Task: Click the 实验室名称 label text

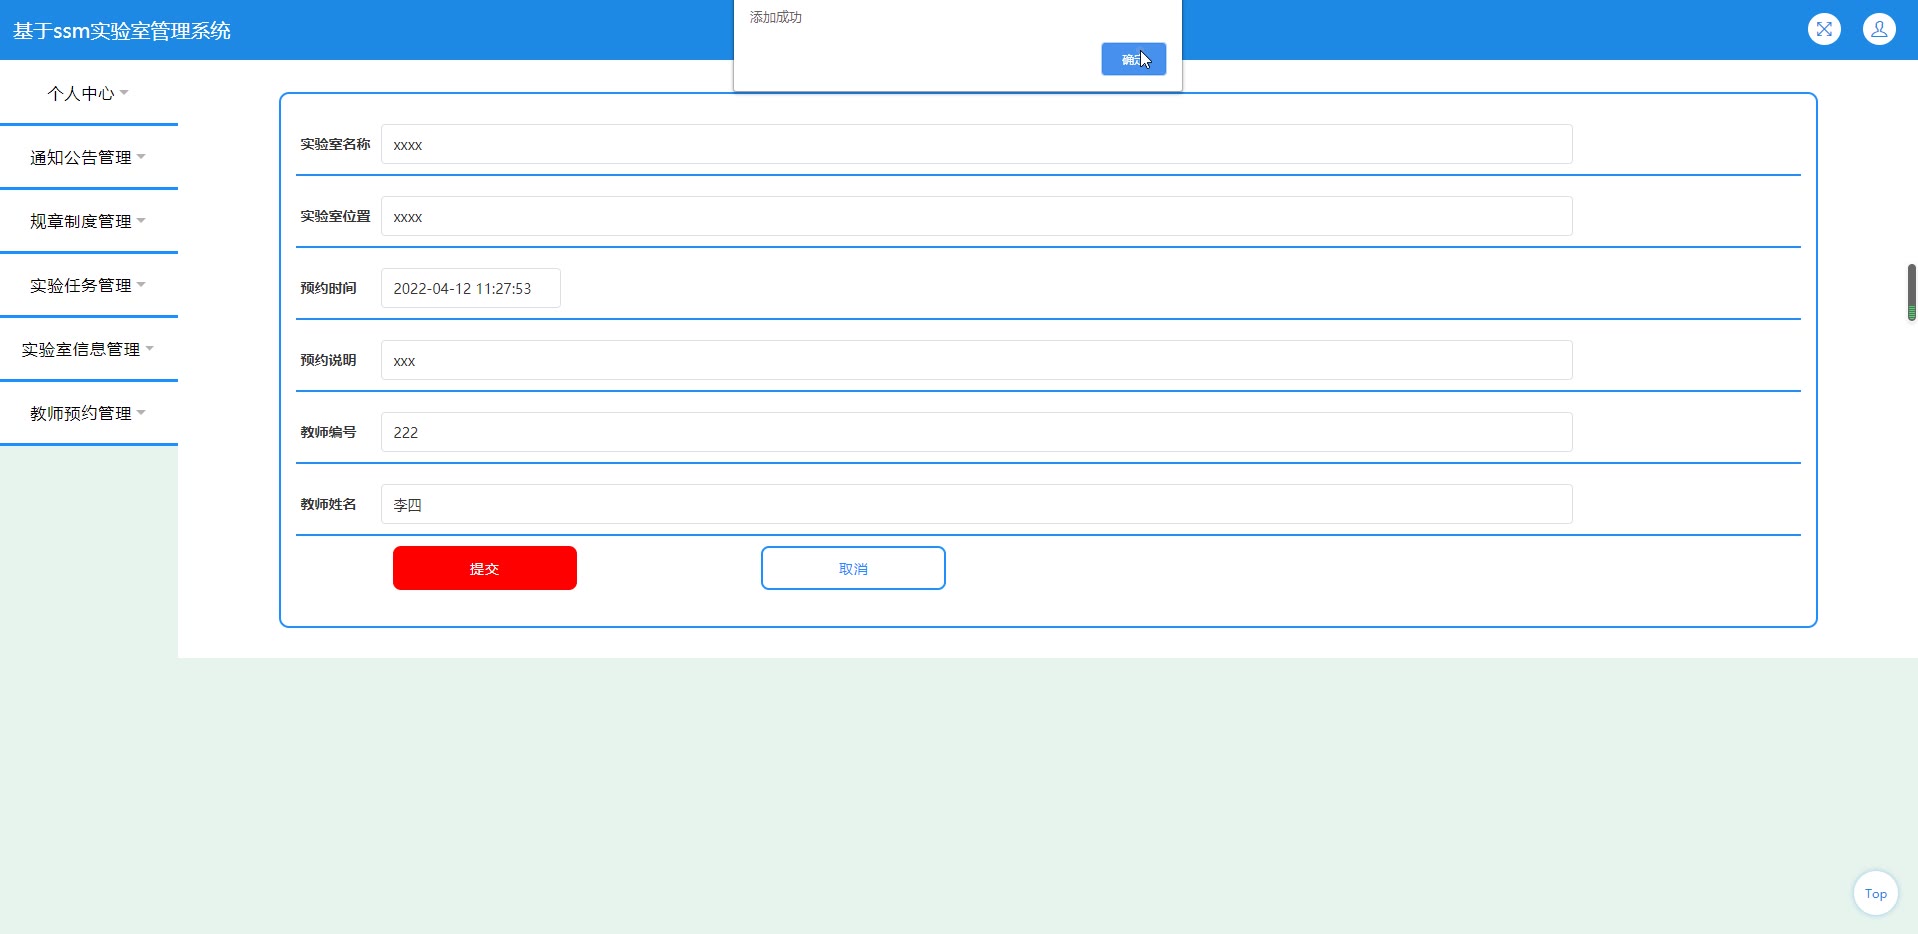Action: point(335,144)
